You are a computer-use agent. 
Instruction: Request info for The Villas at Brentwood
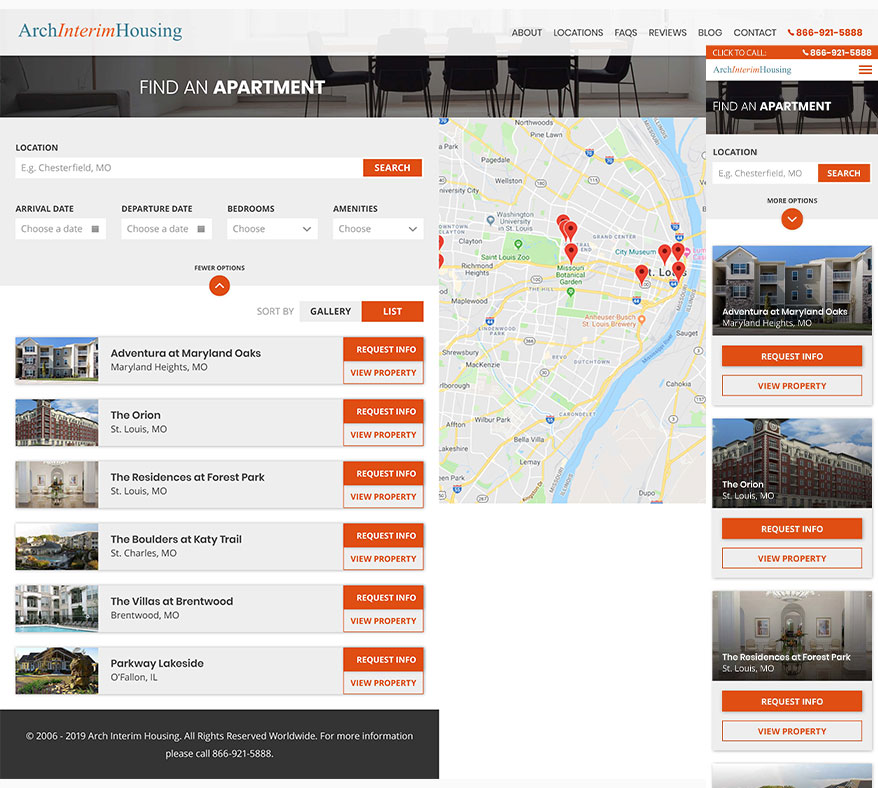pos(384,598)
